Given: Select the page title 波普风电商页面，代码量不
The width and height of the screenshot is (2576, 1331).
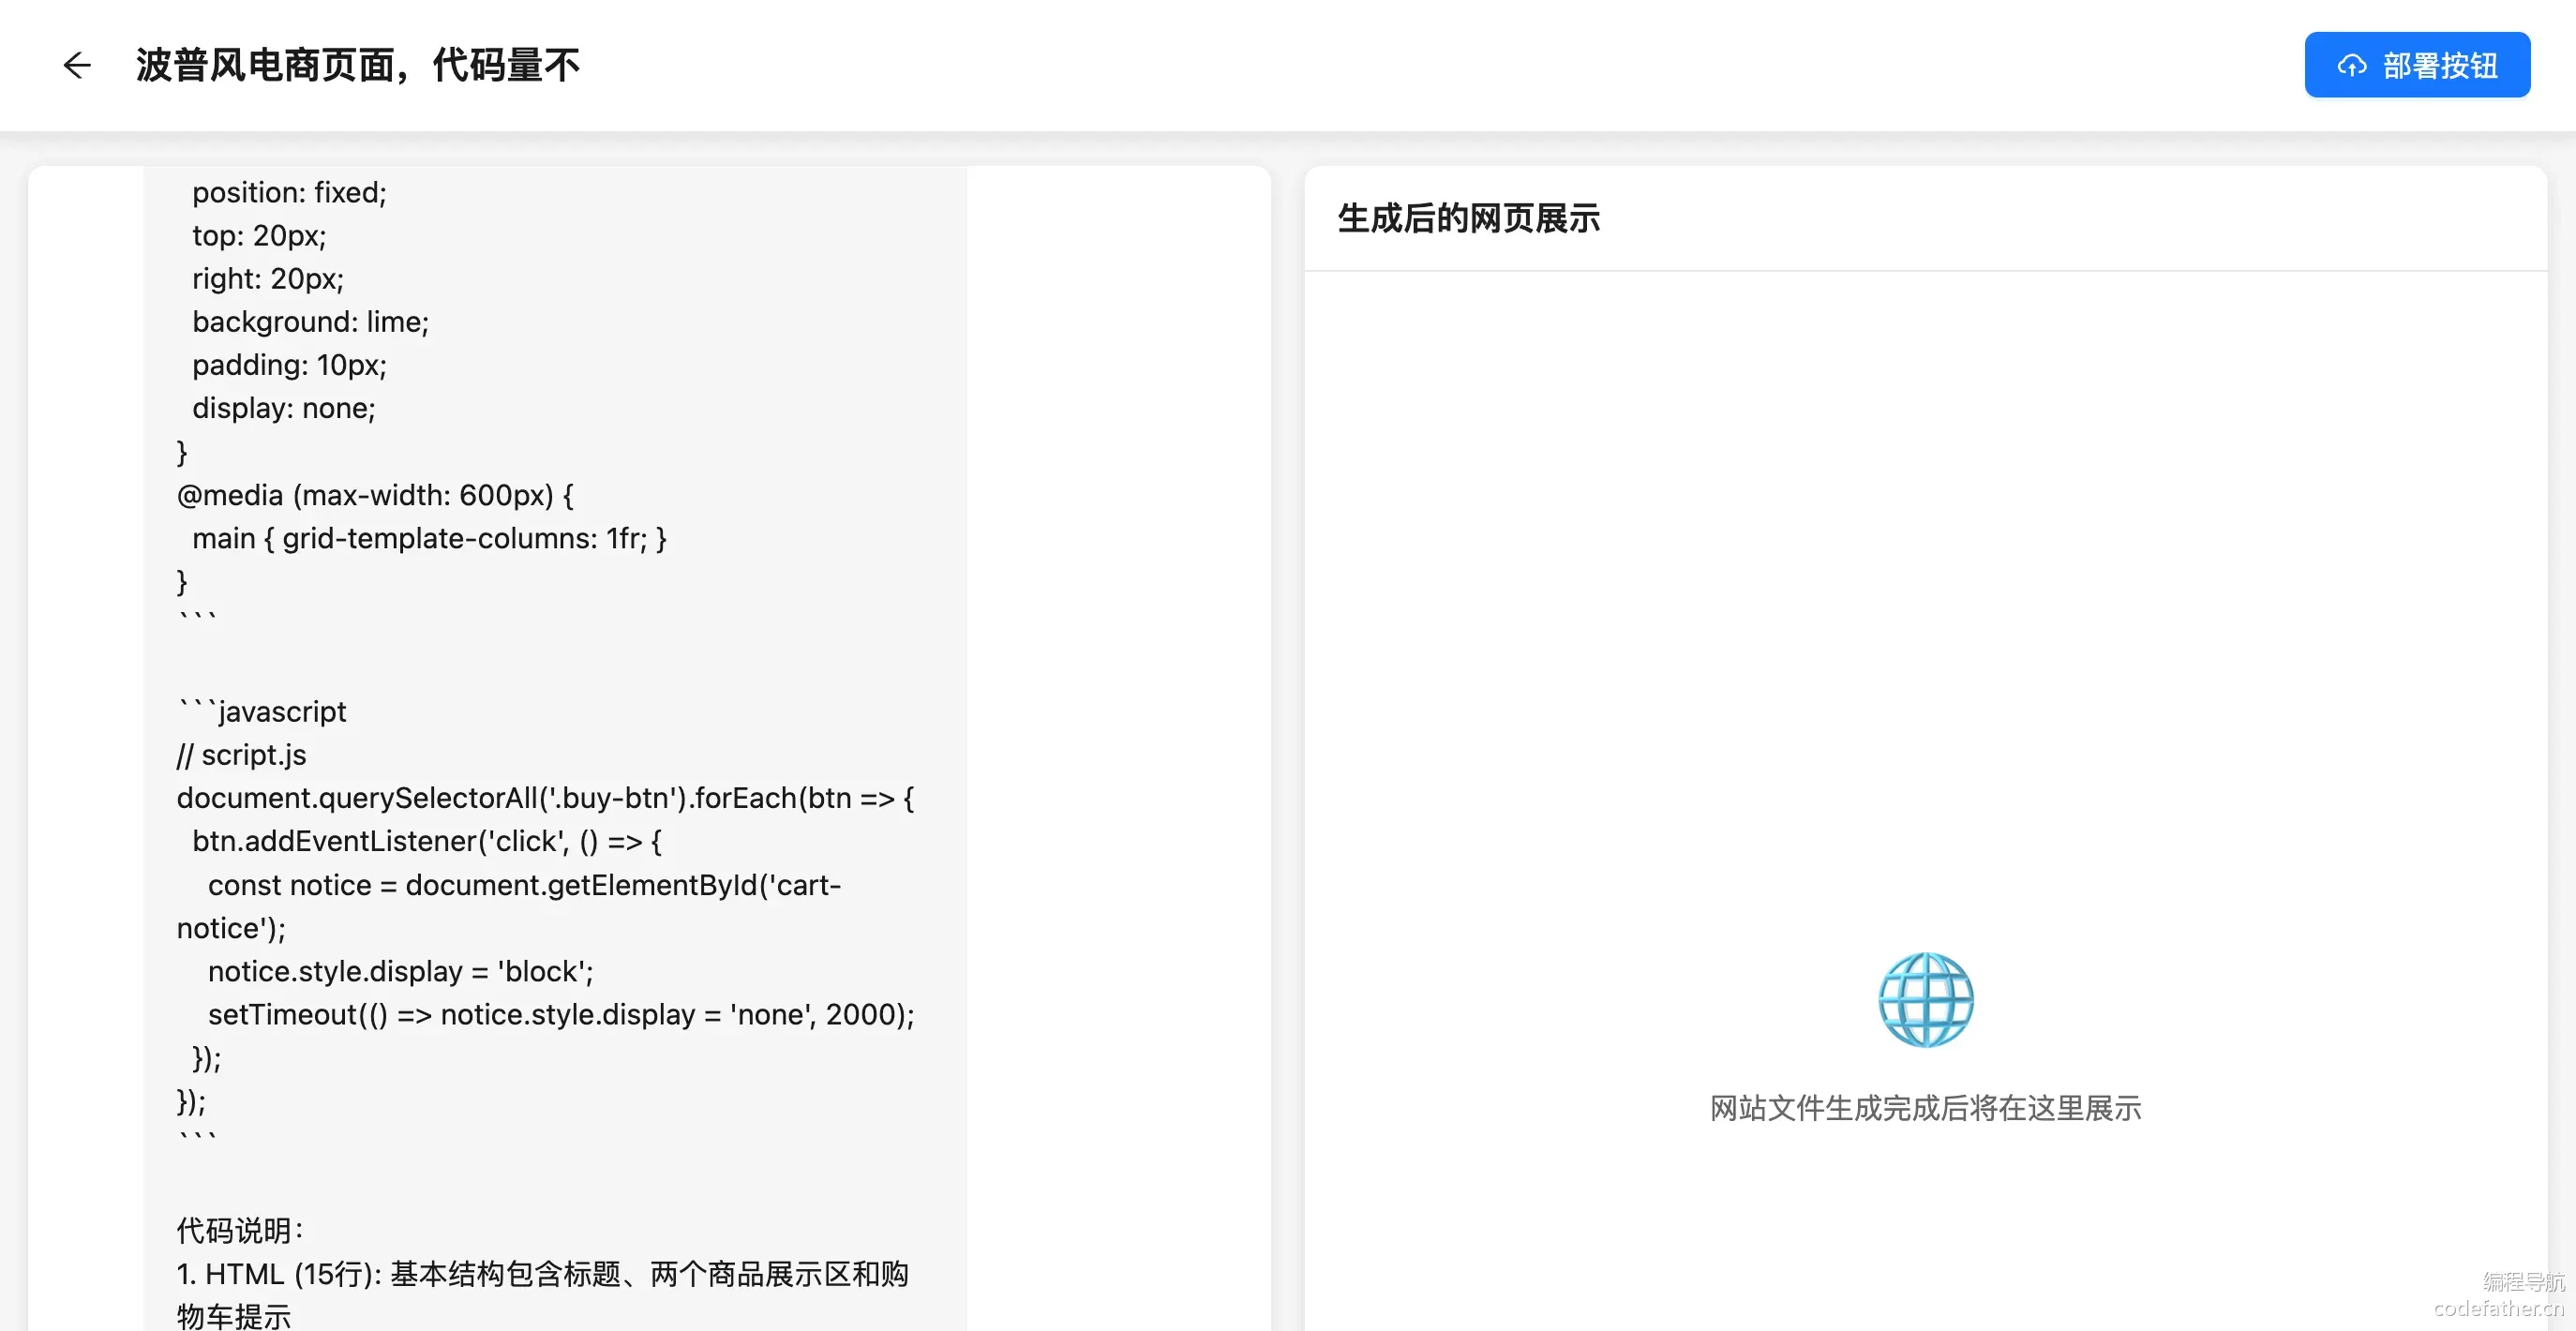Looking at the screenshot, I should click(x=358, y=65).
